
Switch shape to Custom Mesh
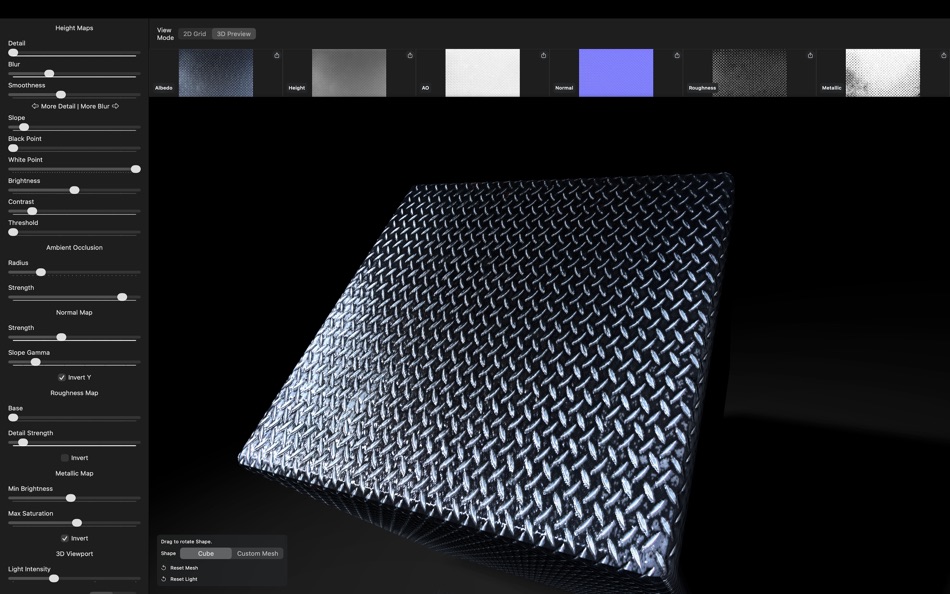(x=257, y=553)
